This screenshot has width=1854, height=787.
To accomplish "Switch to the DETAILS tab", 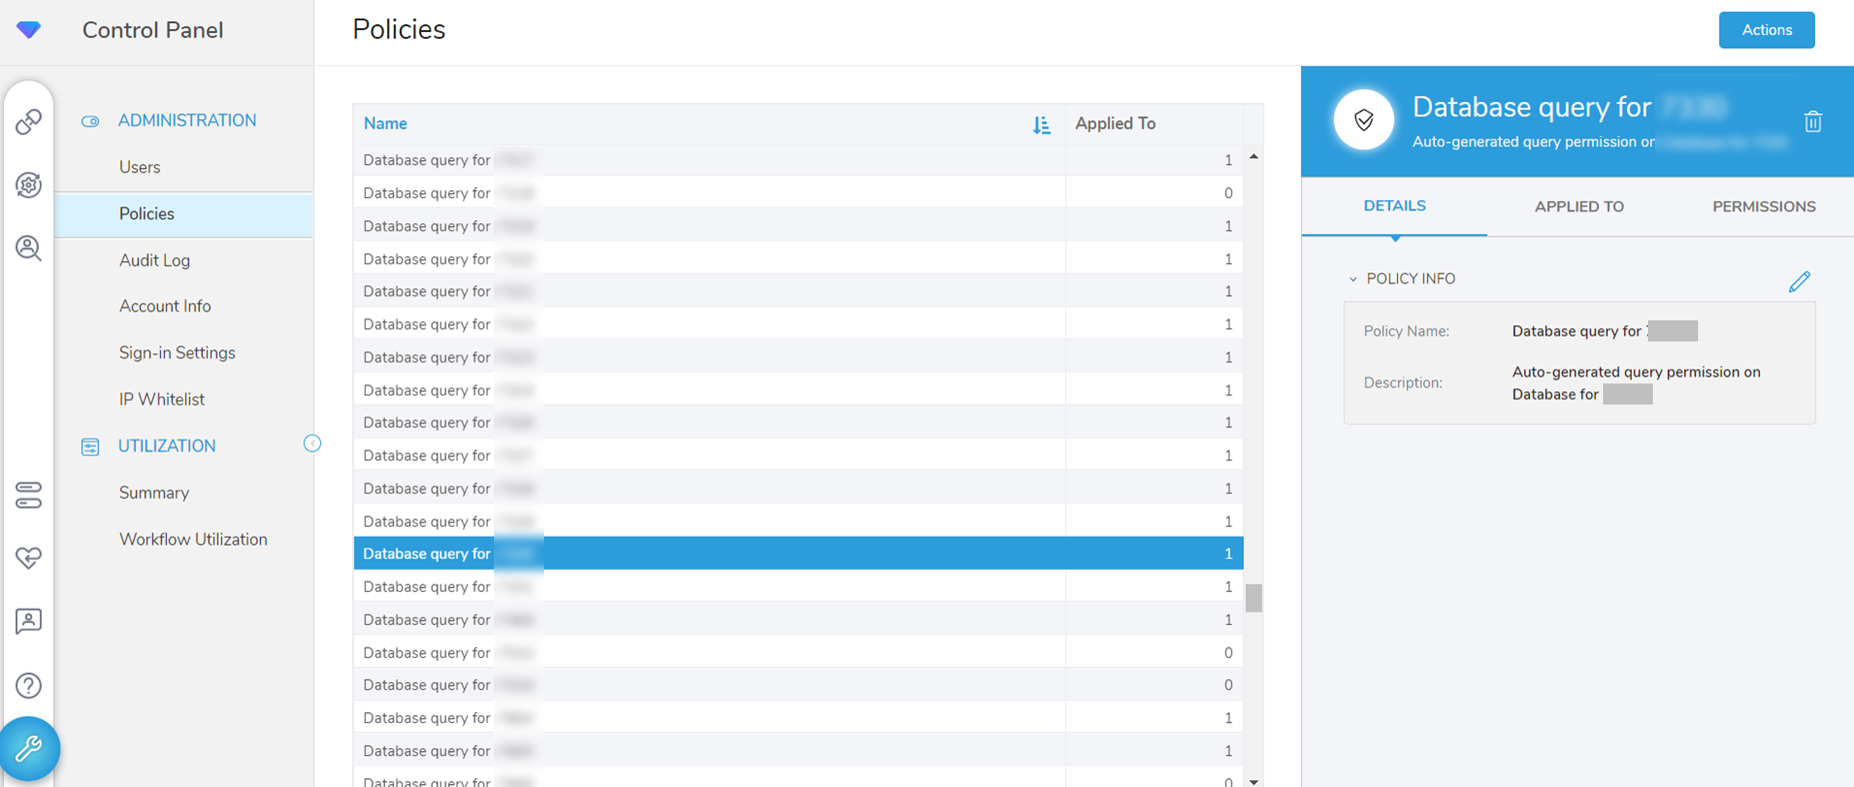I will pos(1394,206).
